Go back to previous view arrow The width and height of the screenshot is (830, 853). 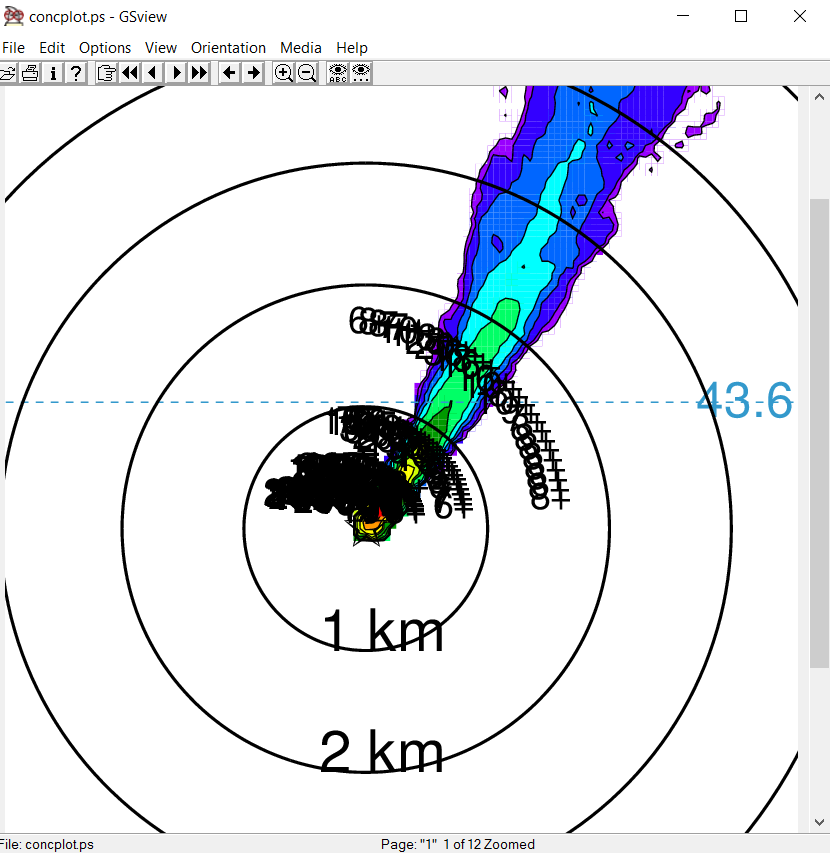230,73
